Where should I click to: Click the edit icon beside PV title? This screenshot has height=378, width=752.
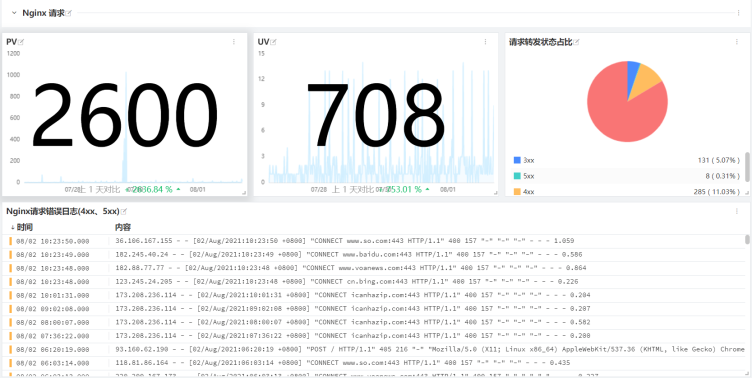tap(21, 42)
